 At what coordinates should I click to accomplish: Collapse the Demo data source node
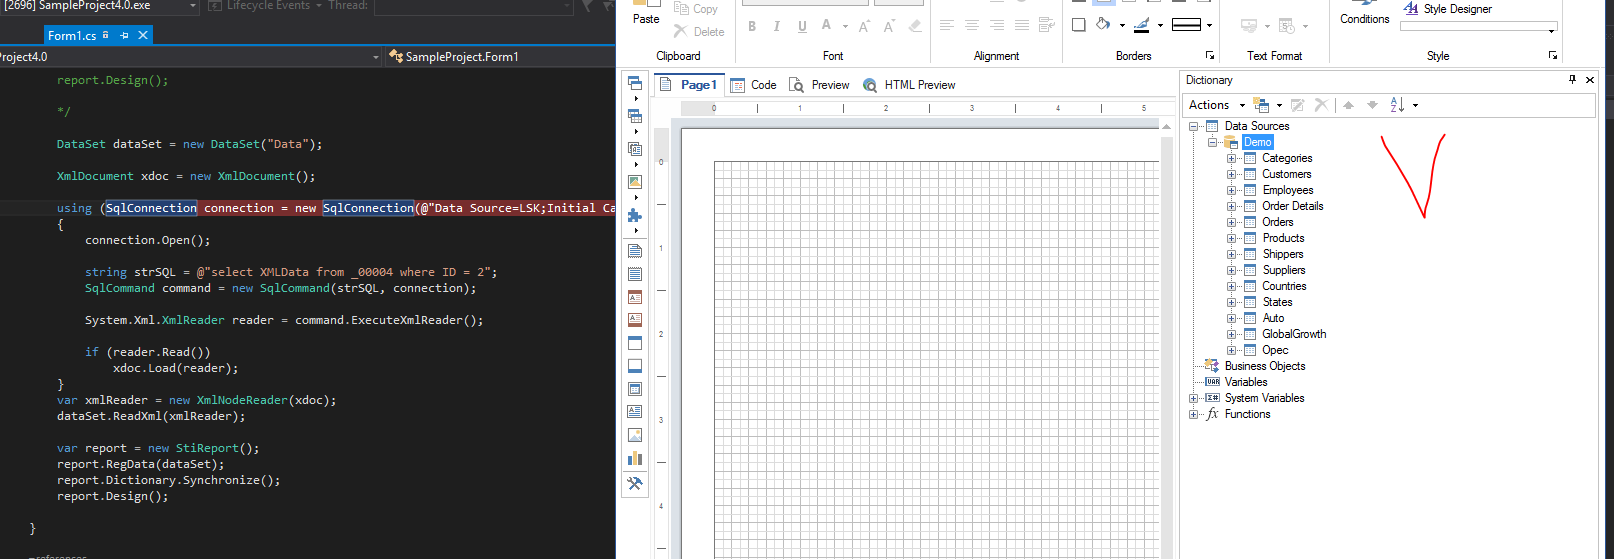tap(1212, 142)
